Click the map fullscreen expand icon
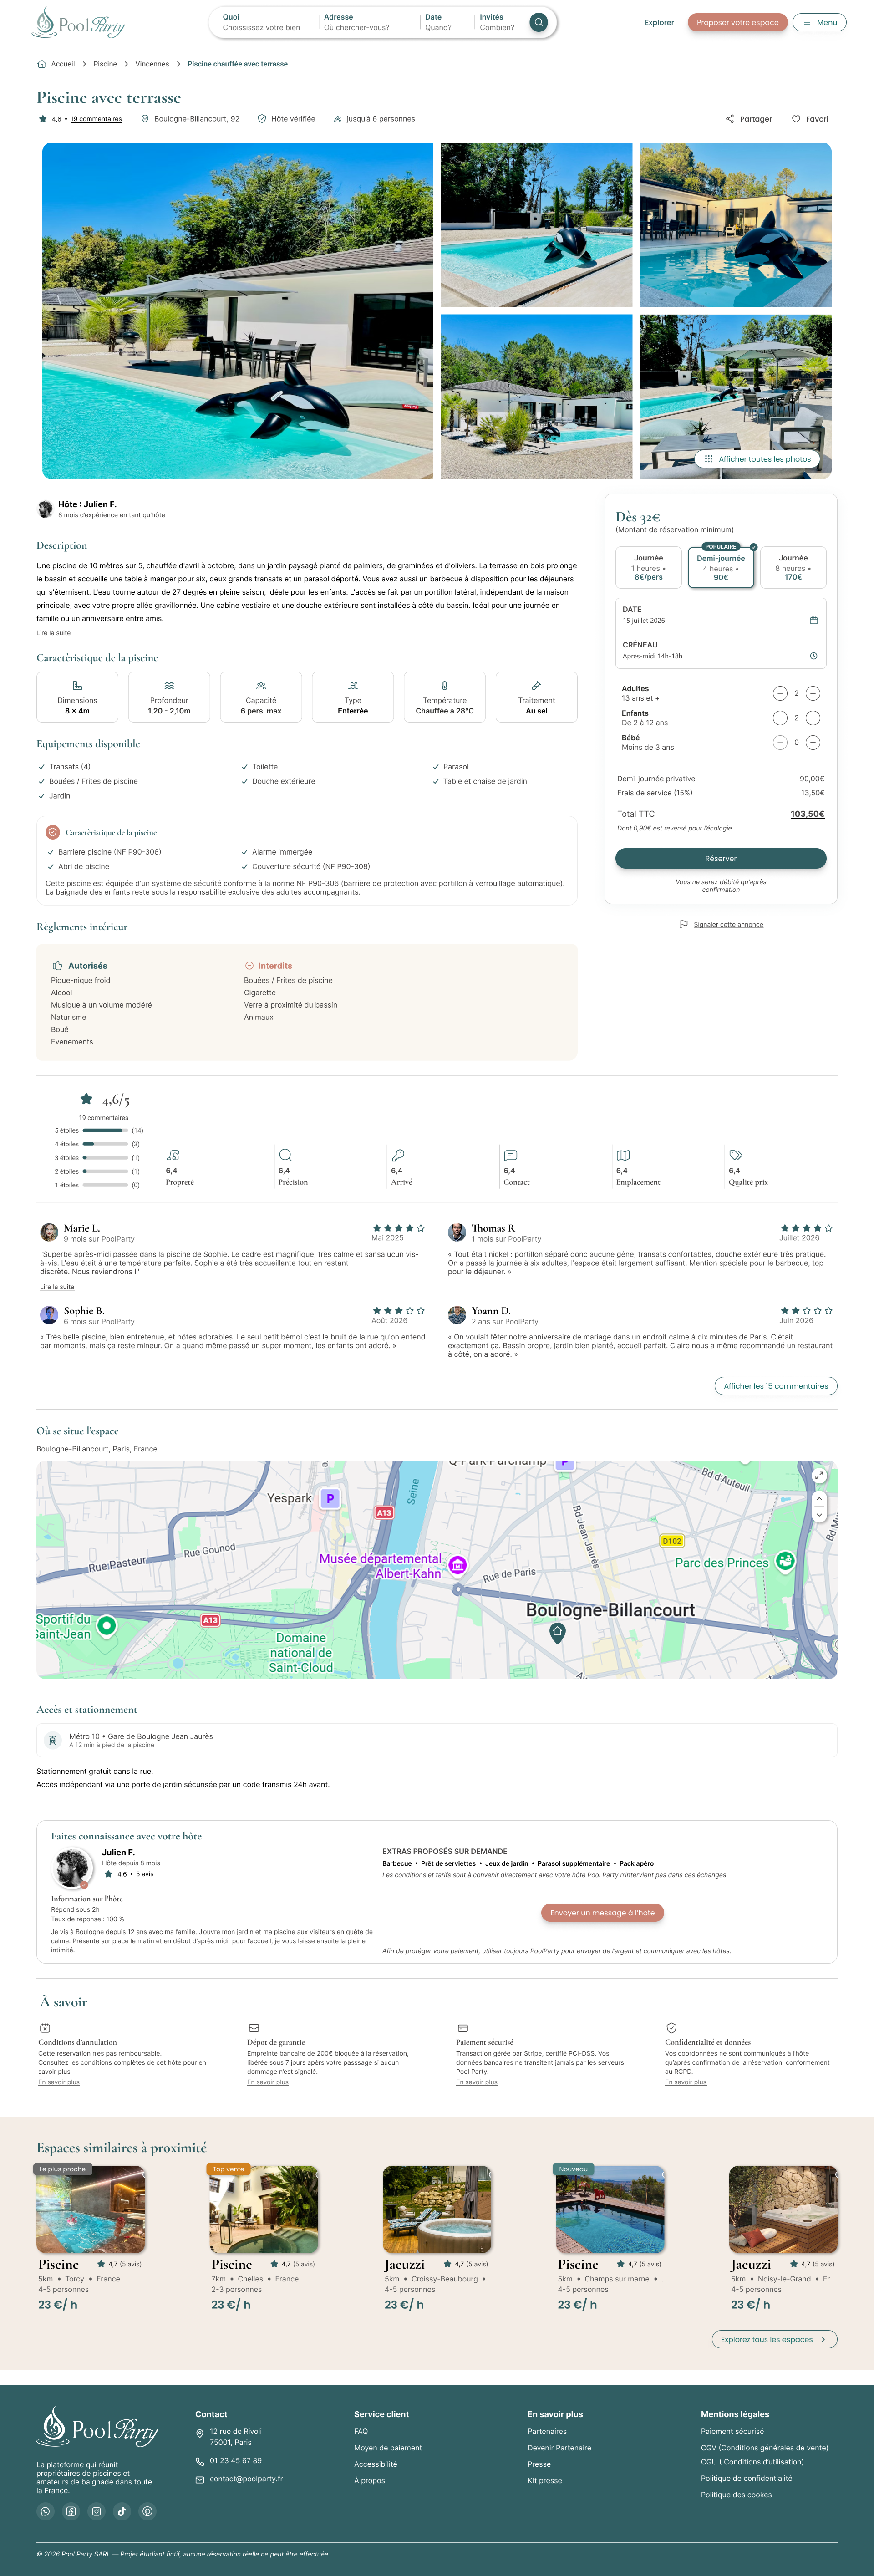 [x=819, y=1475]
